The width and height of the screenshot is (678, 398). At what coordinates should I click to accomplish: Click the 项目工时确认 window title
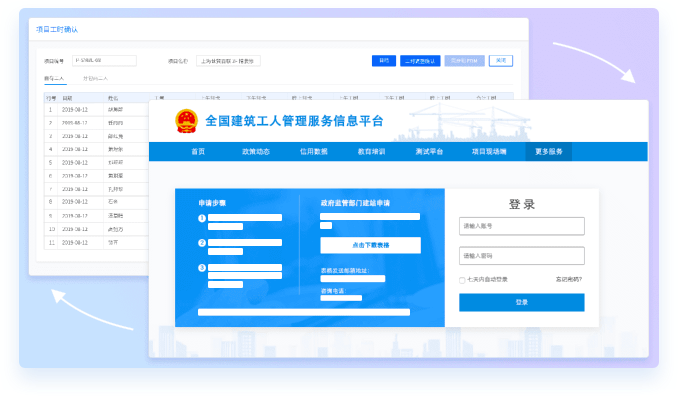[x=57, y=29]
